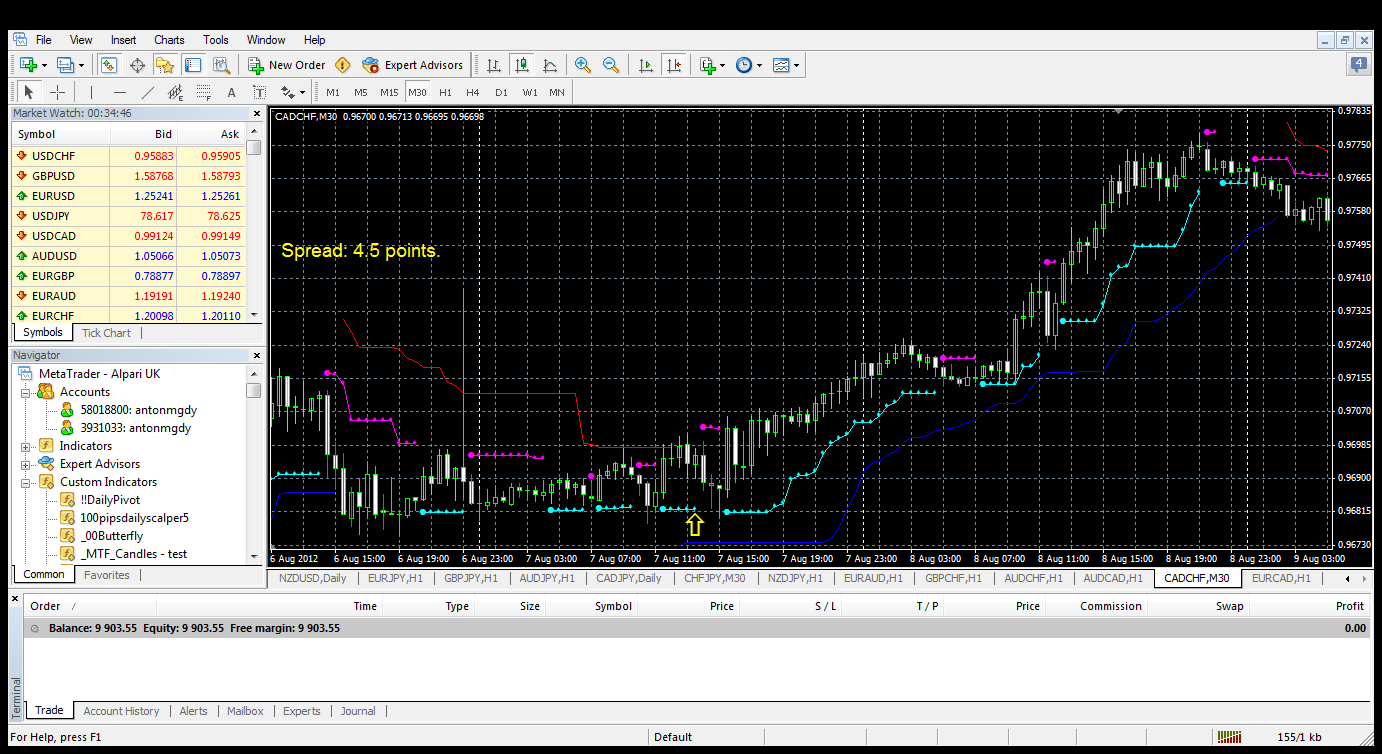Image resolution: width=1382 pixels, height=754 pixels.
Task: Switch to the Favorites tab in Navigator
Action: [106, 575]
